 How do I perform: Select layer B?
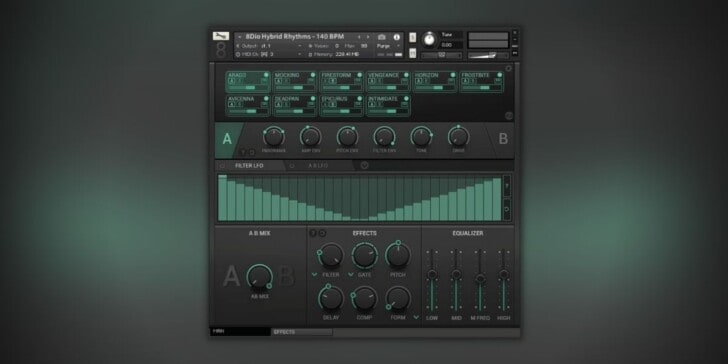(503, 139)
